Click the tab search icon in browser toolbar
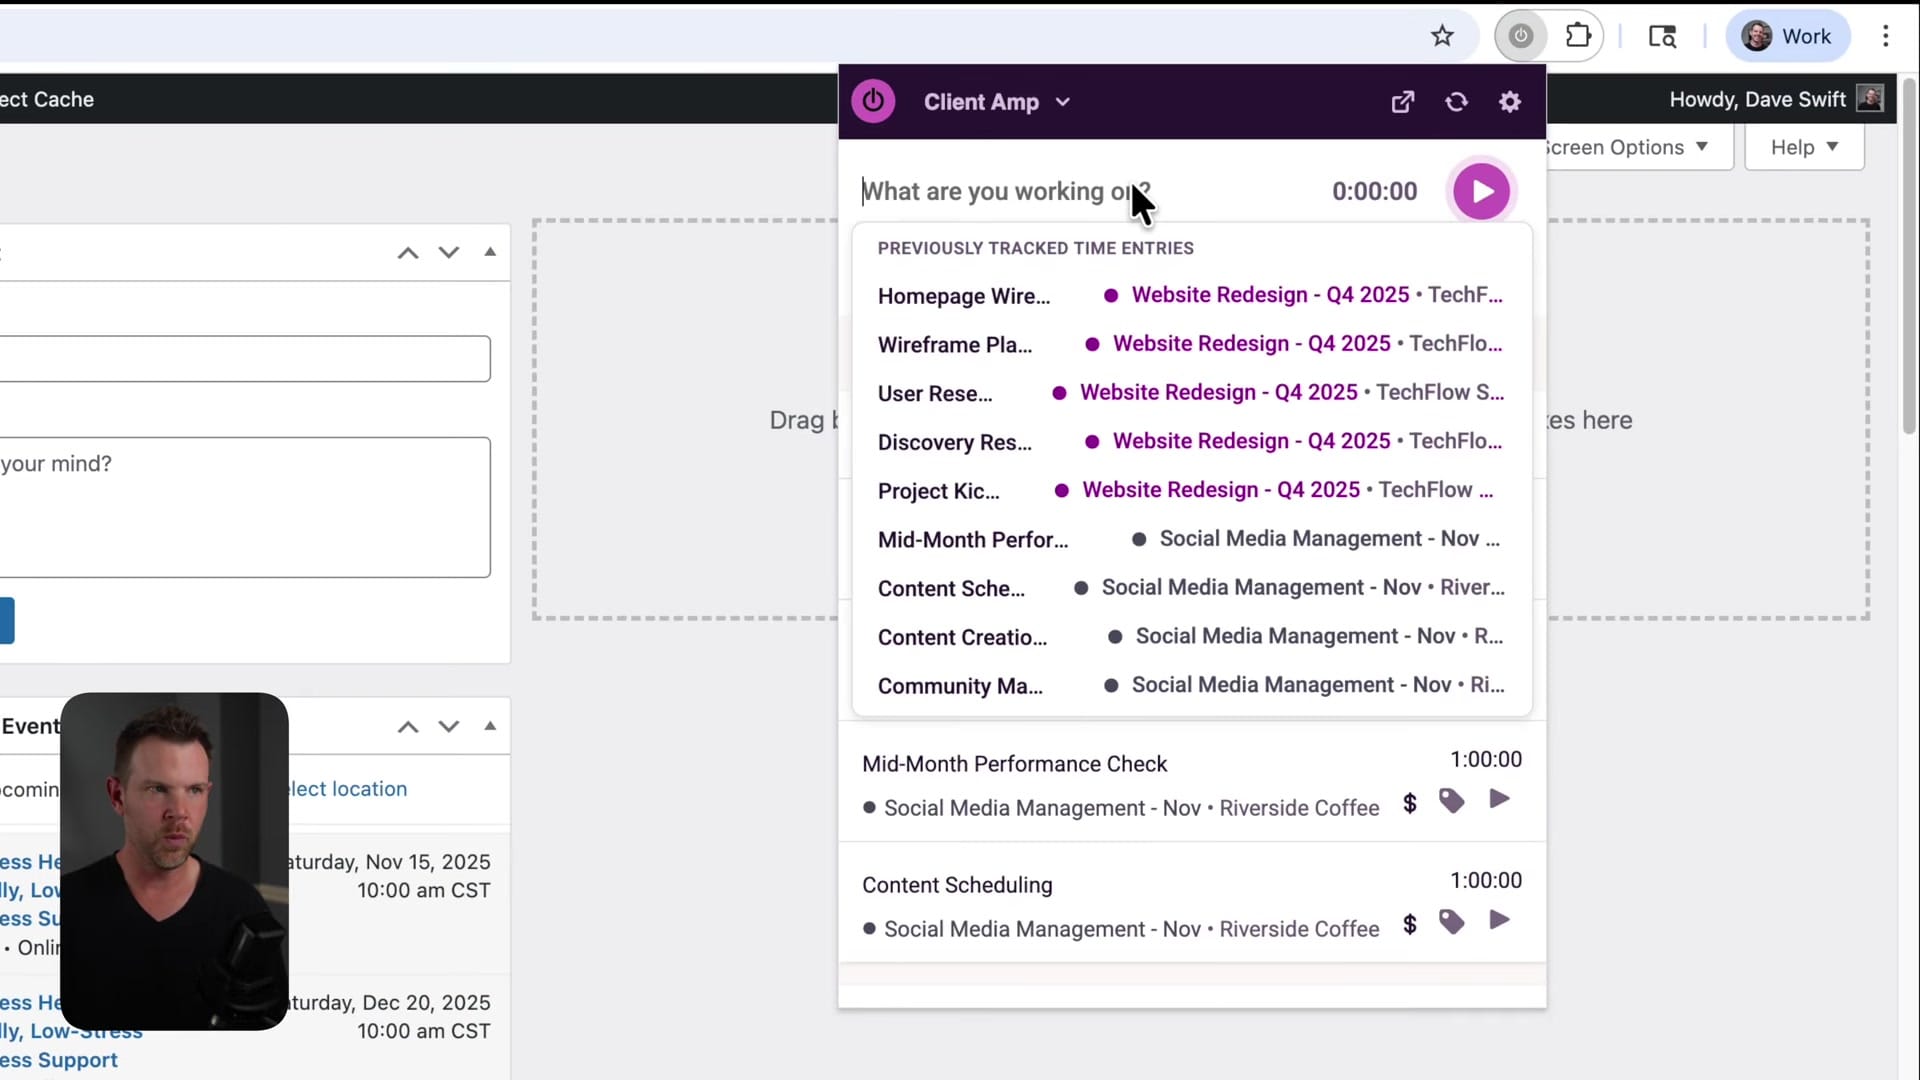The width and height of the screenshot is (1920, 1080). pyautogui.click(x=1662, y=36)
